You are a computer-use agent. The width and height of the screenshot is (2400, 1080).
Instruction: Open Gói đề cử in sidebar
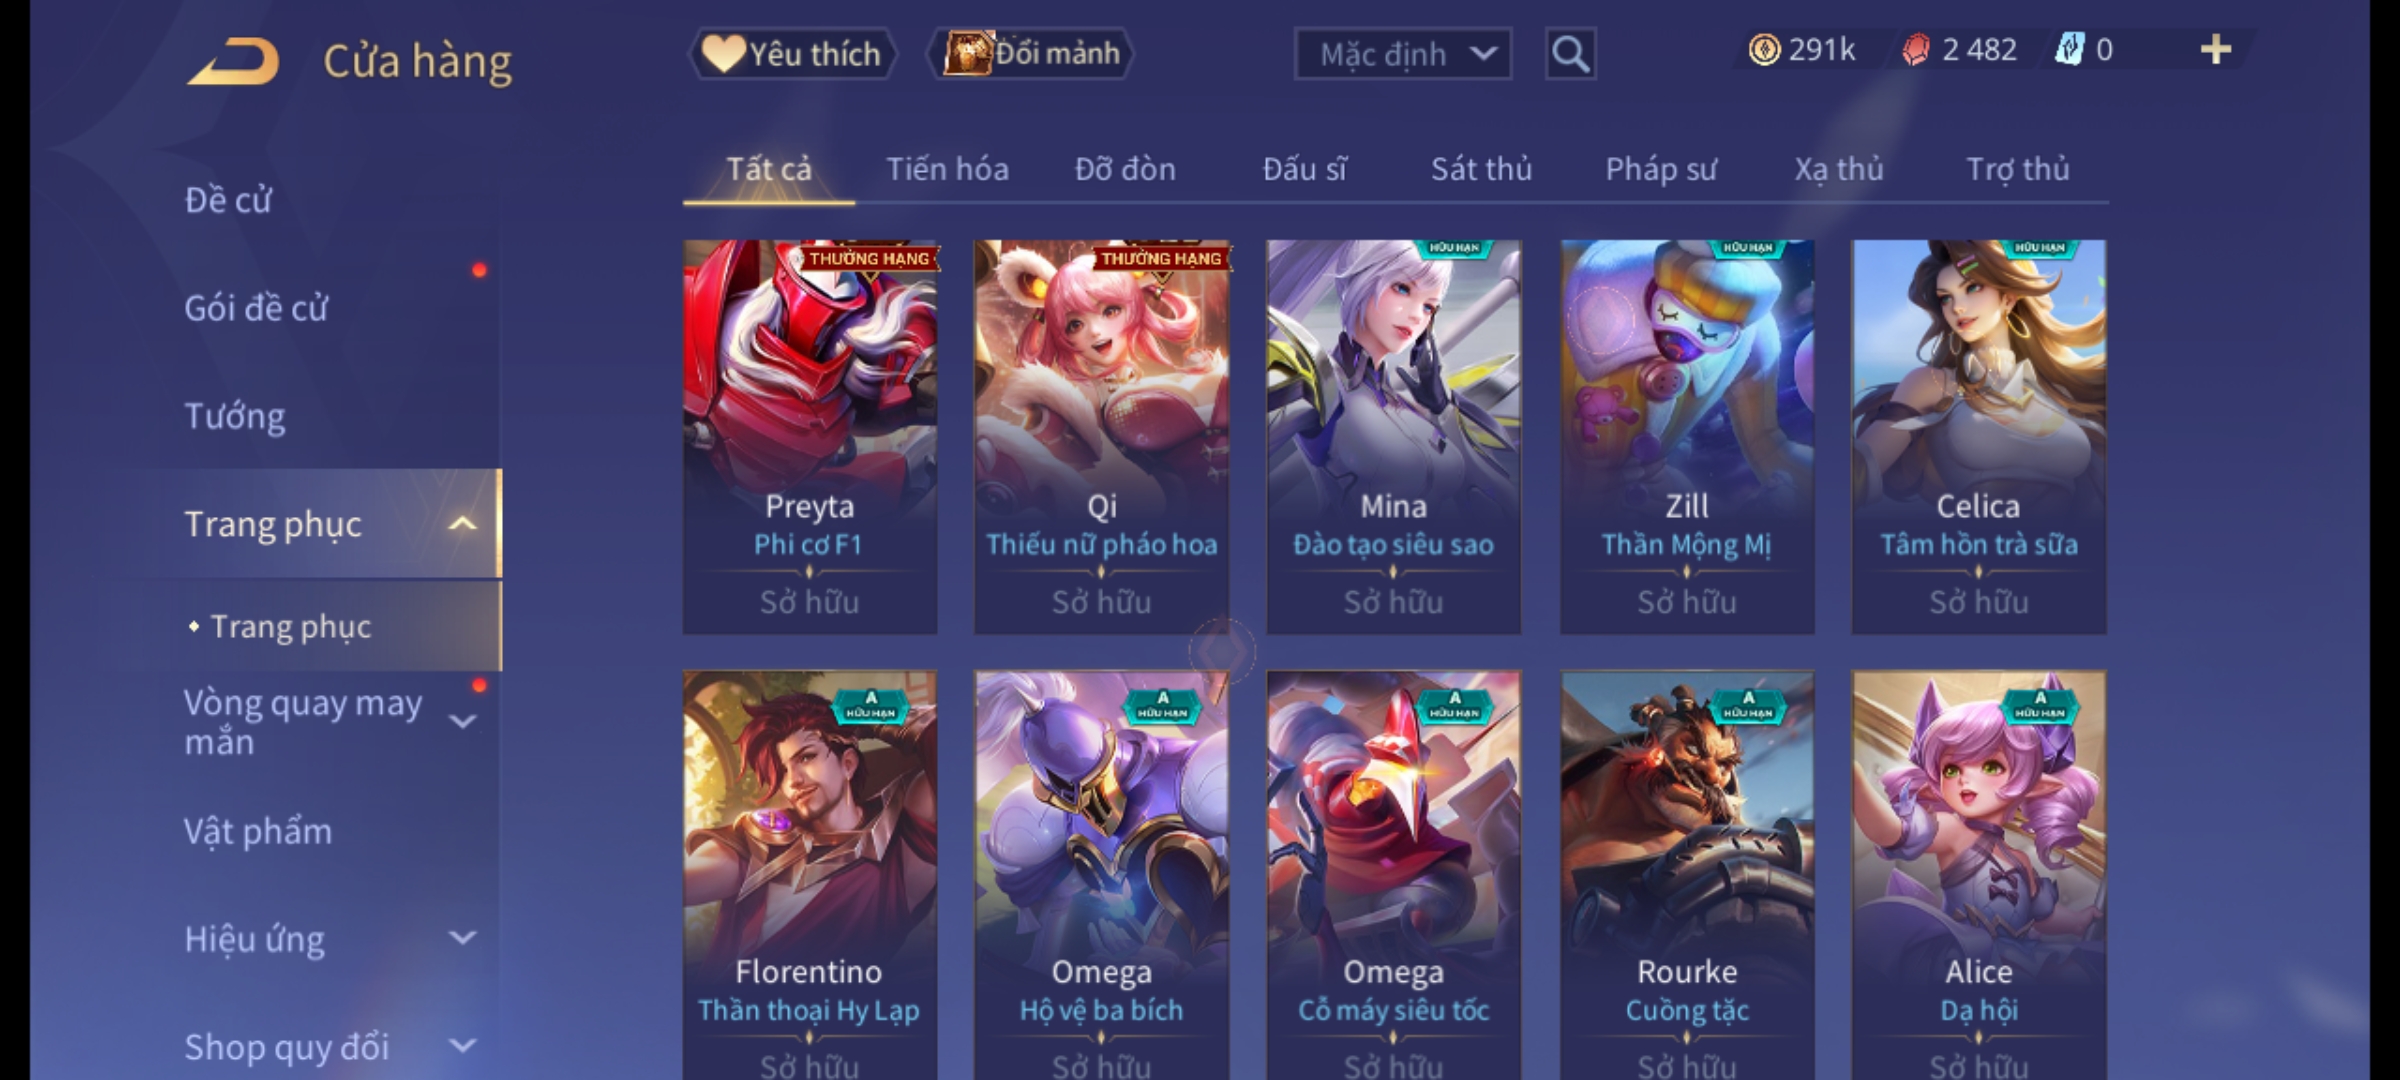(256, 308)
